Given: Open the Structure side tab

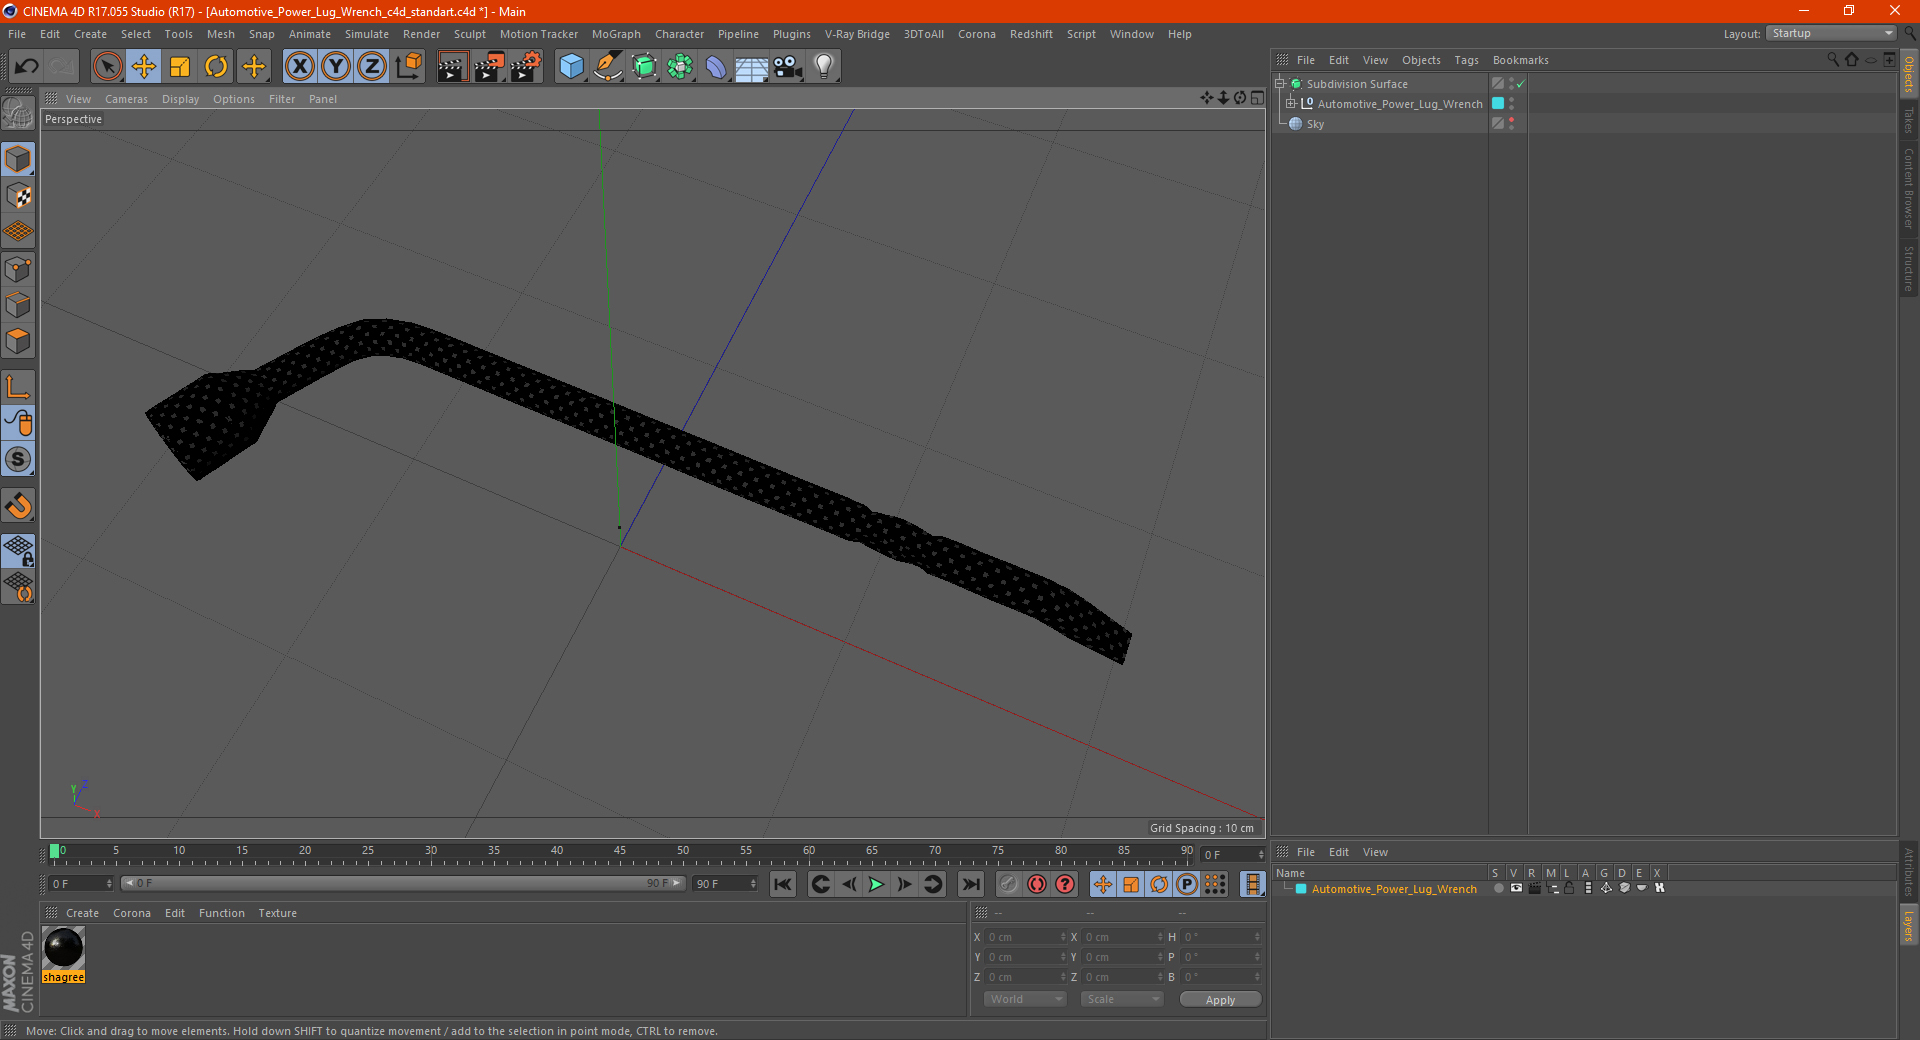Looking at the screenshot, I should [x=1909, y=268].
